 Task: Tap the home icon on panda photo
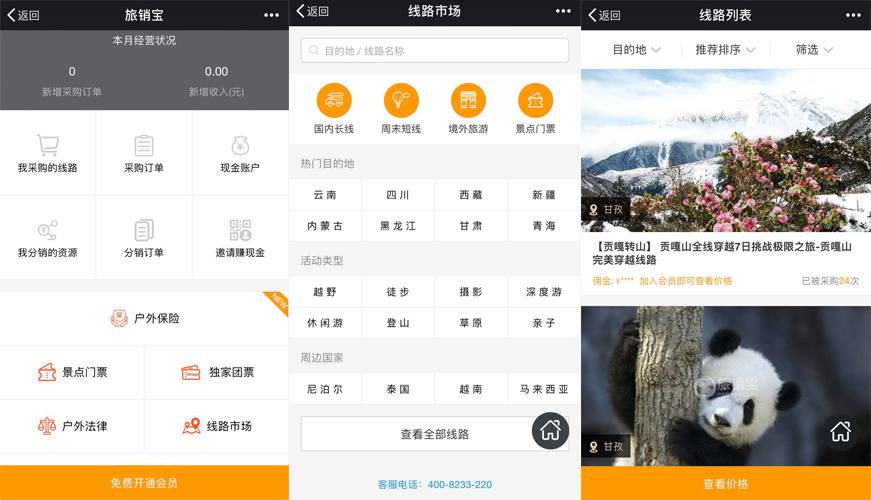pyautogui.click(x=840, y=431)
